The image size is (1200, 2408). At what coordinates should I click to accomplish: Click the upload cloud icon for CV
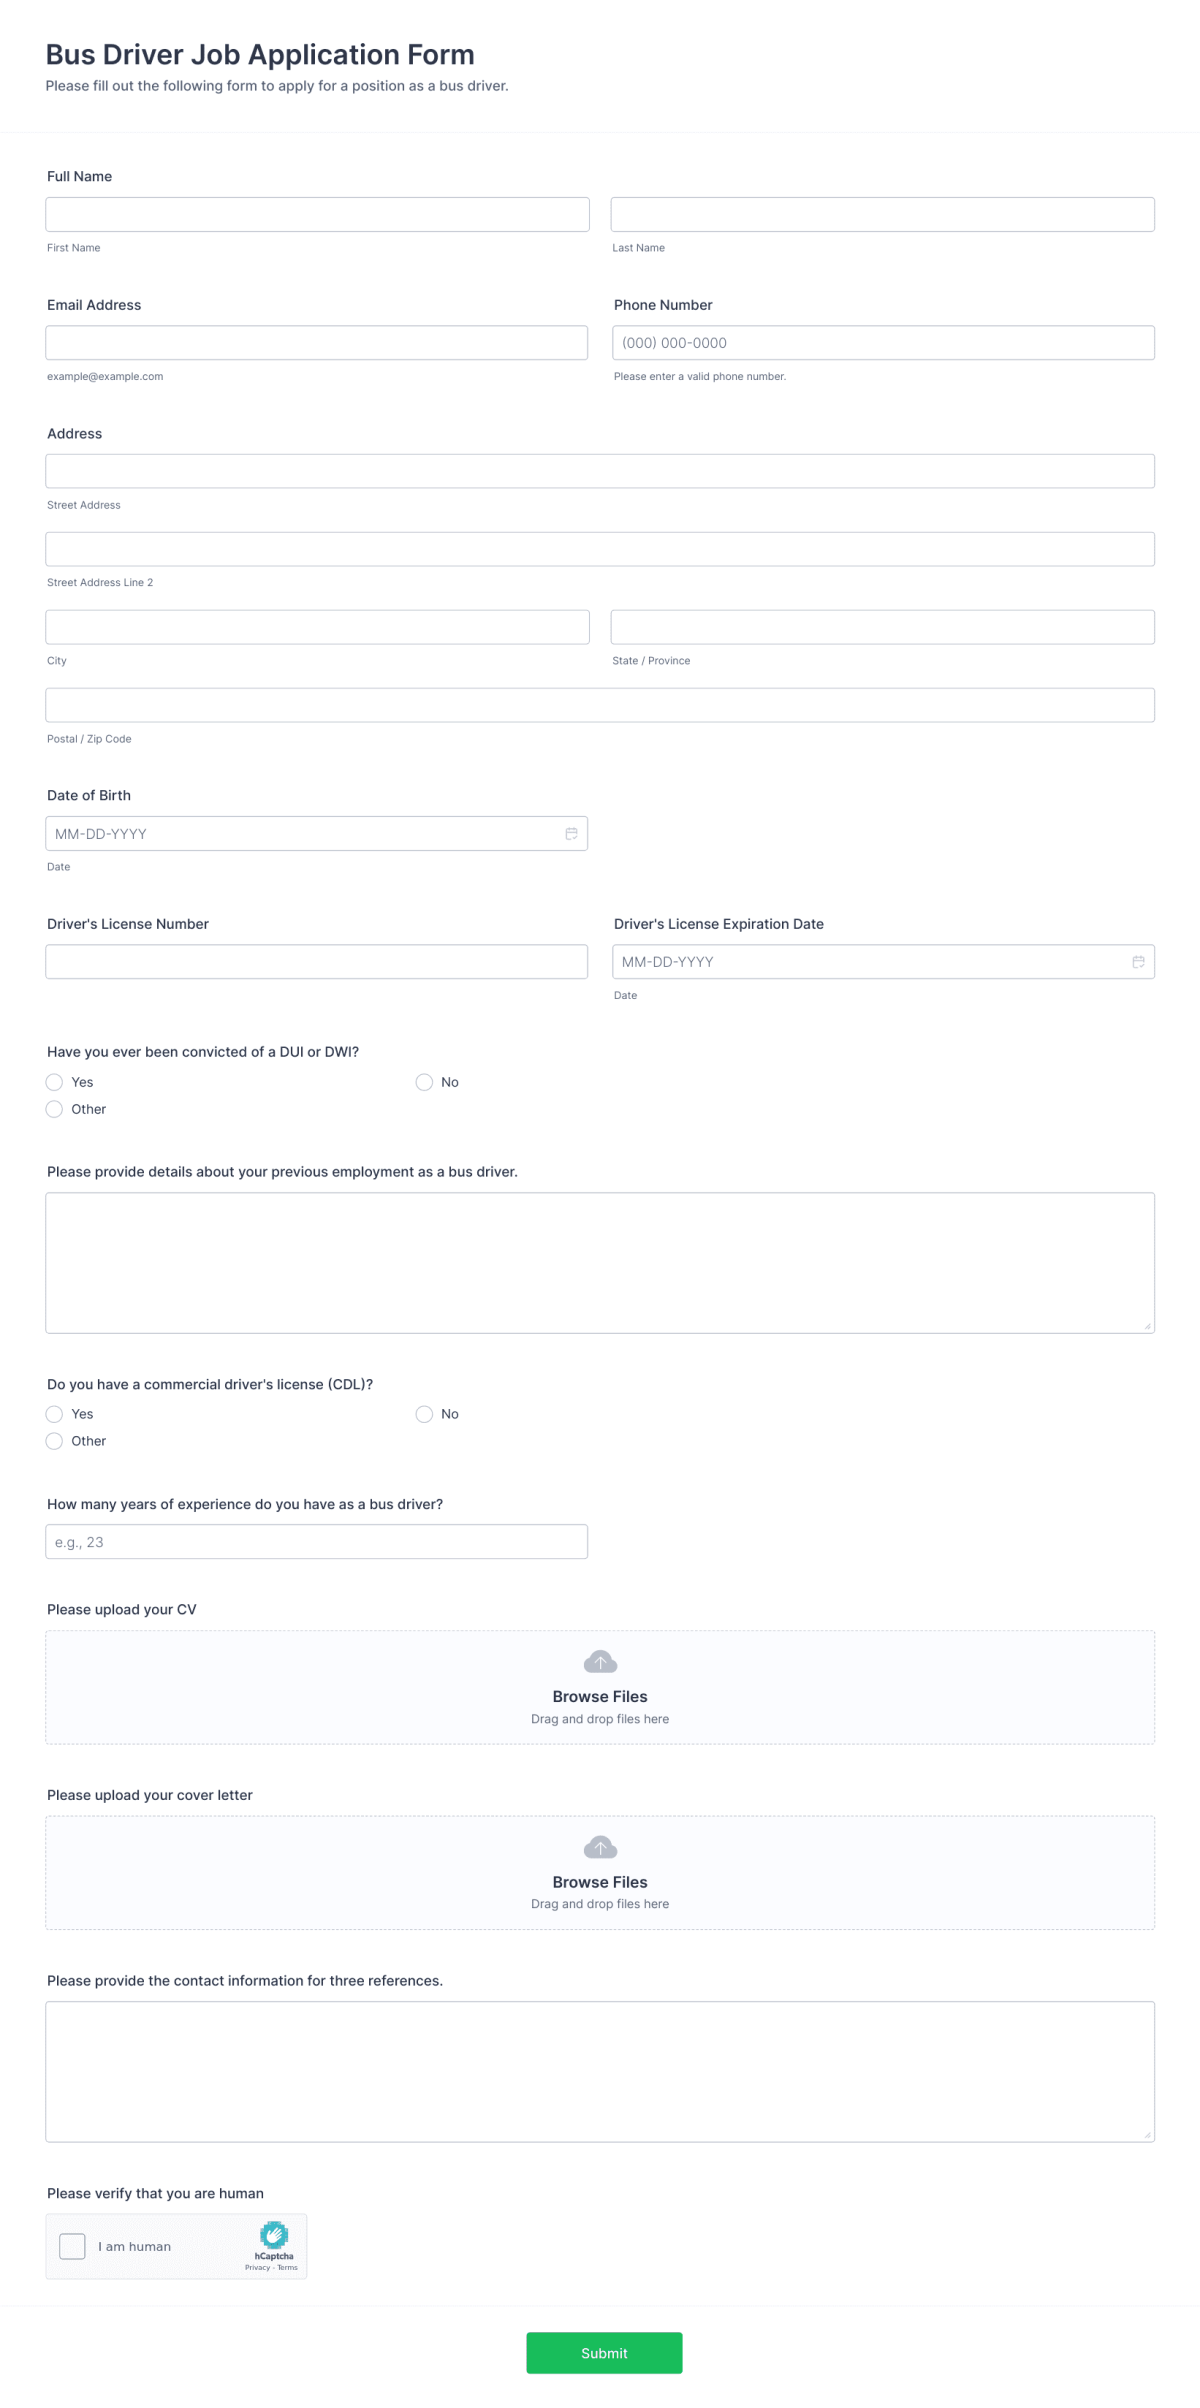(600, 1661)
